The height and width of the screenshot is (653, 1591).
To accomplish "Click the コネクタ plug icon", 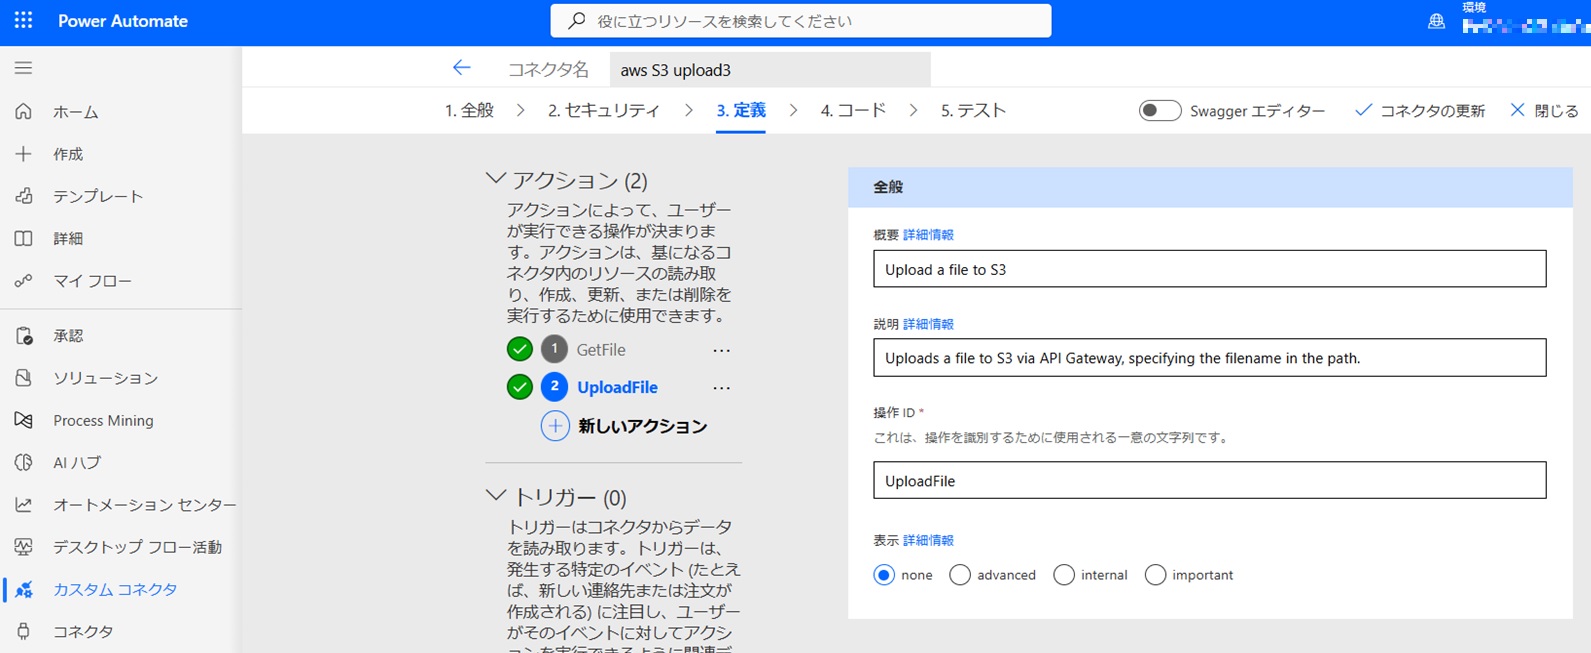I will [23, 631].
